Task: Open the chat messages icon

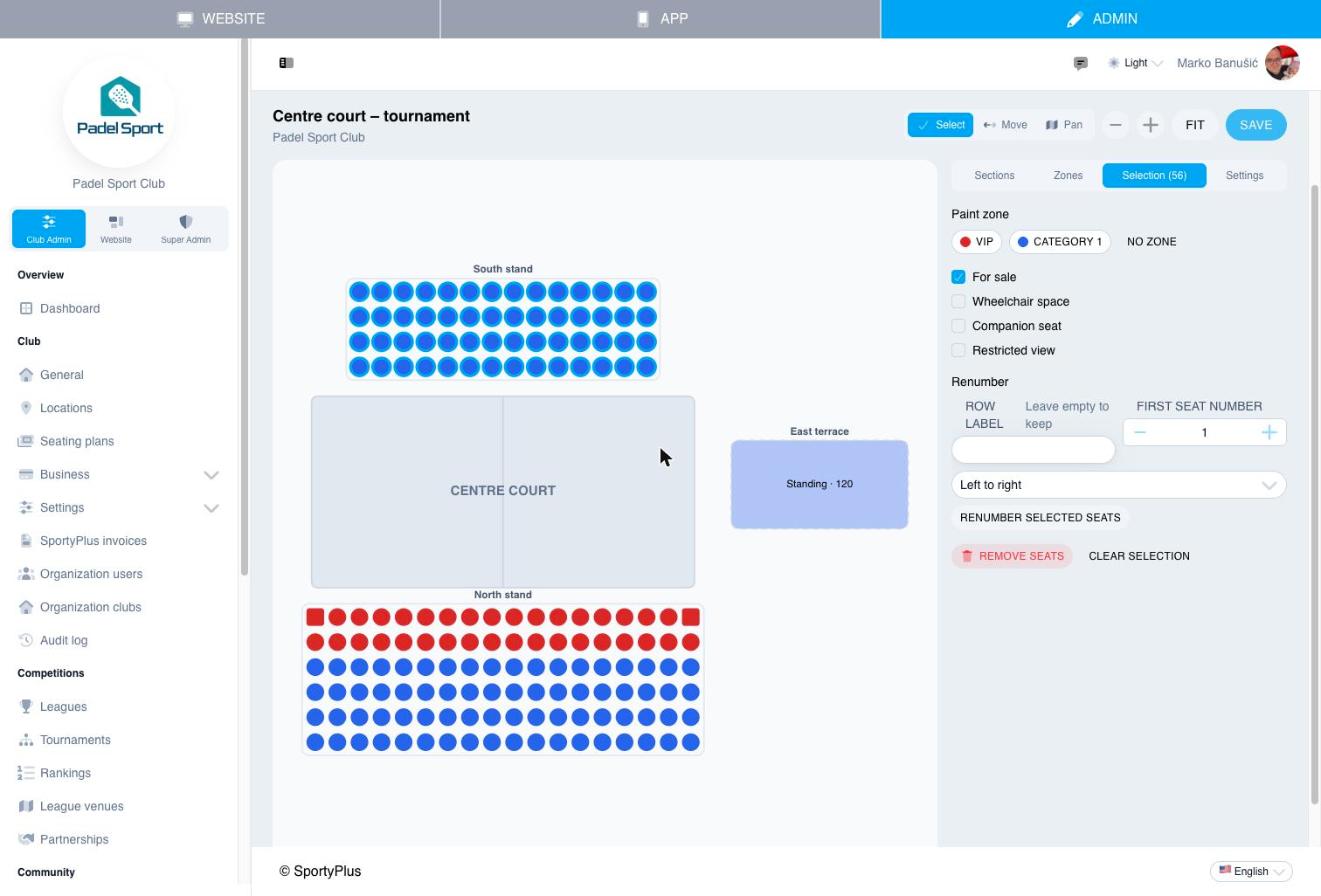Action: [1081, 63]
